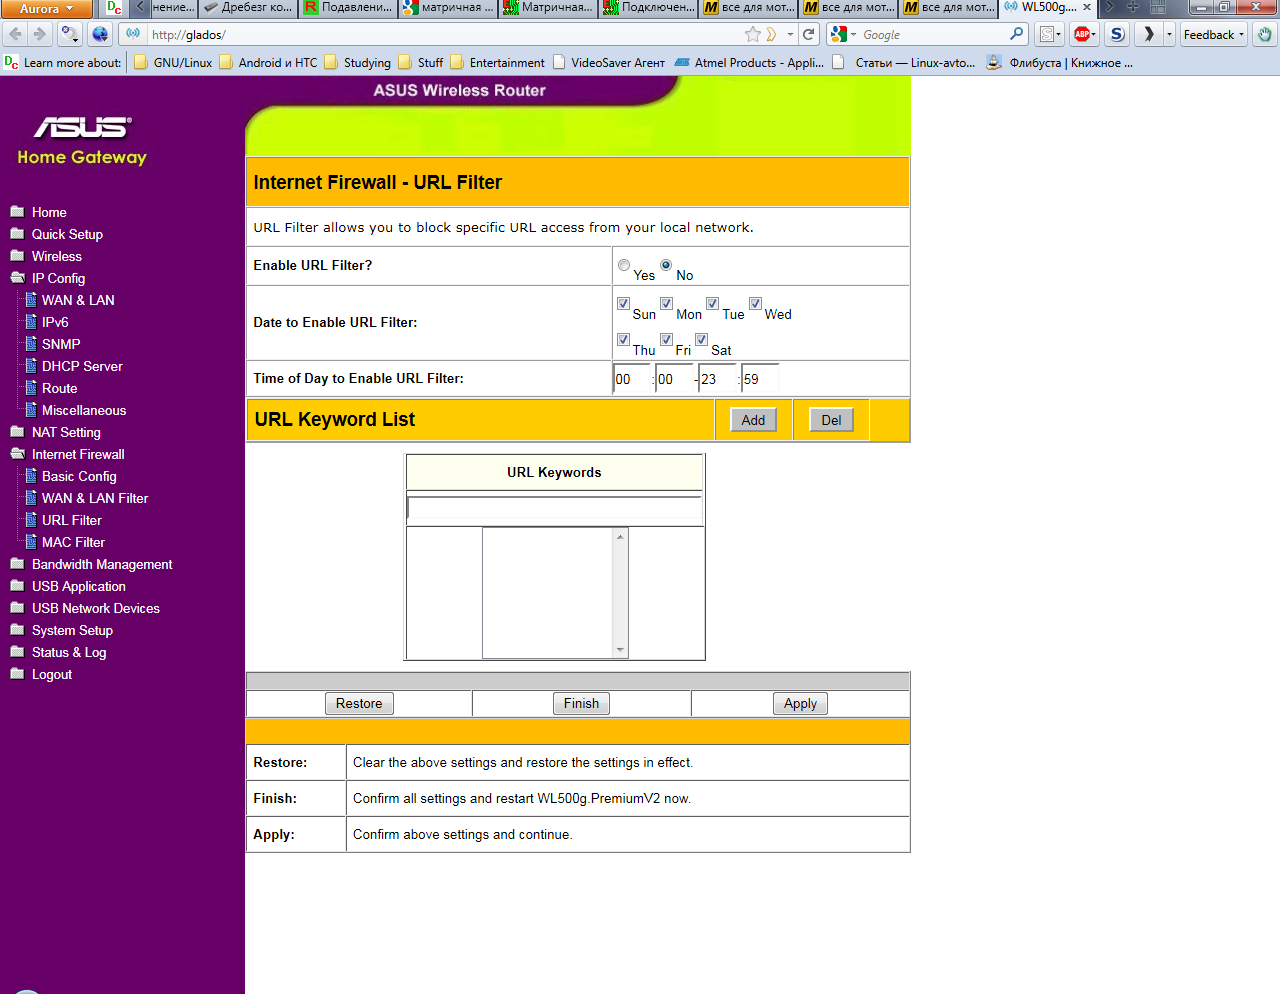The image size is (1280, 994).
Task: Expand the System Setup folder
Action: tap(72, 630)
